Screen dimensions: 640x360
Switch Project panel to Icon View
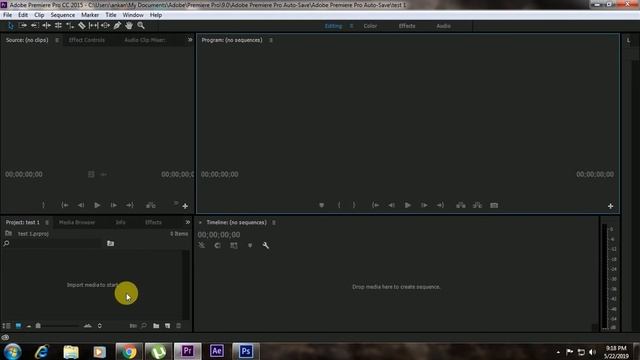(x=18, y=326)
